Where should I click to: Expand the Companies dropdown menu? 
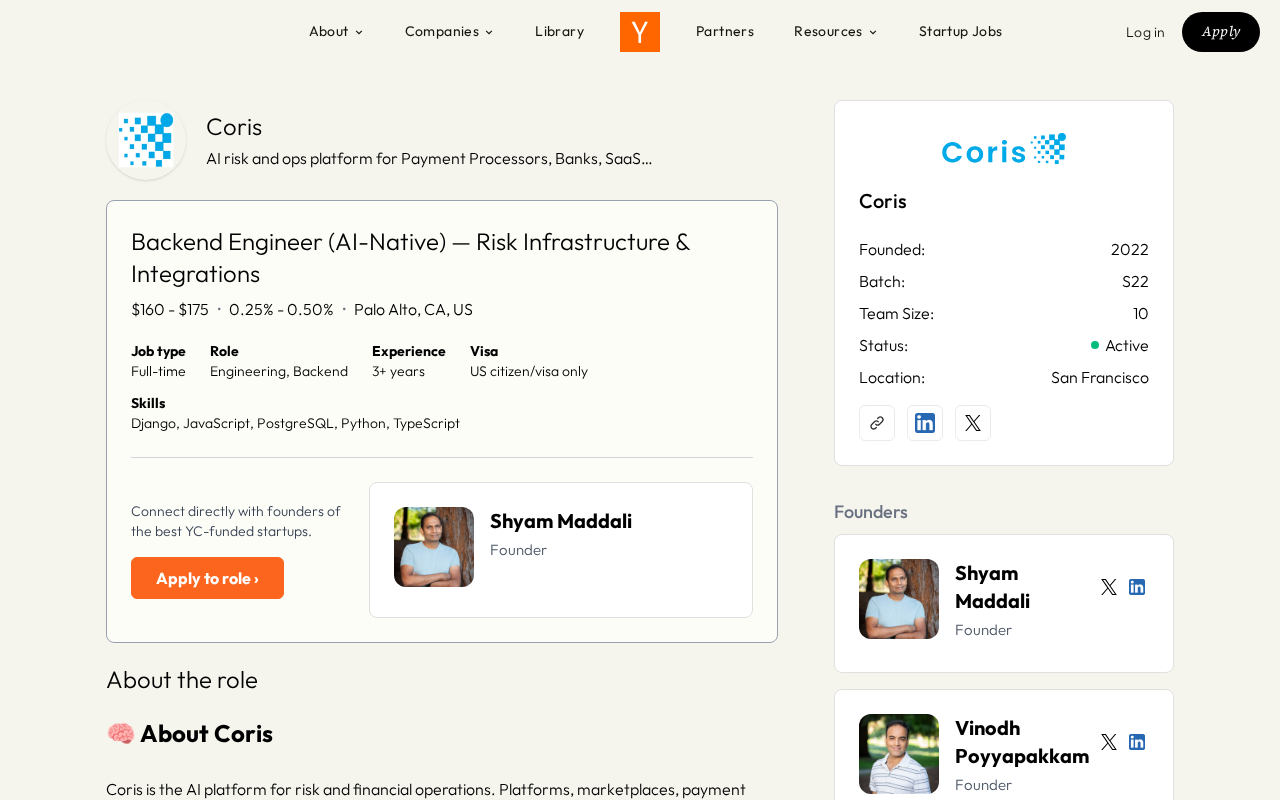(x=449, y=31)
